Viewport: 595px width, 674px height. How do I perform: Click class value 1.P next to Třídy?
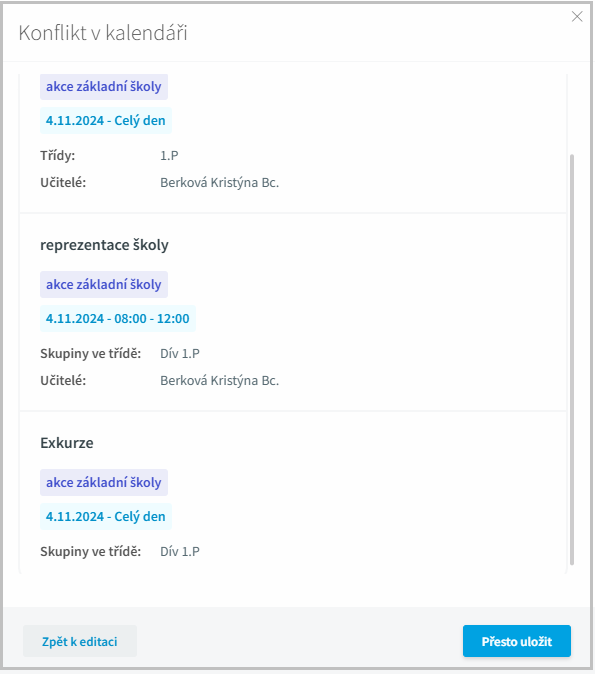[x=169, y=155]
